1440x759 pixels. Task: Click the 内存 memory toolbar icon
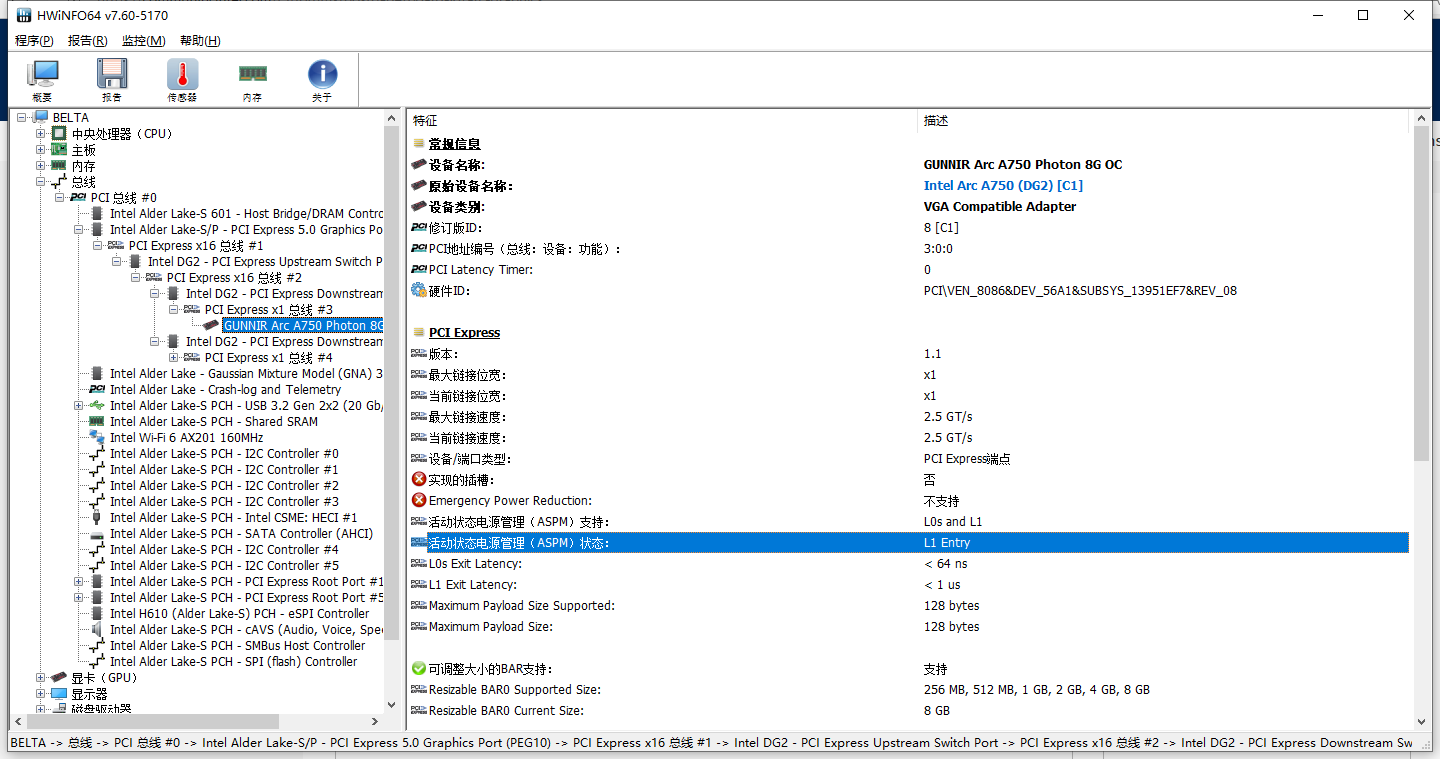point(252,80)
